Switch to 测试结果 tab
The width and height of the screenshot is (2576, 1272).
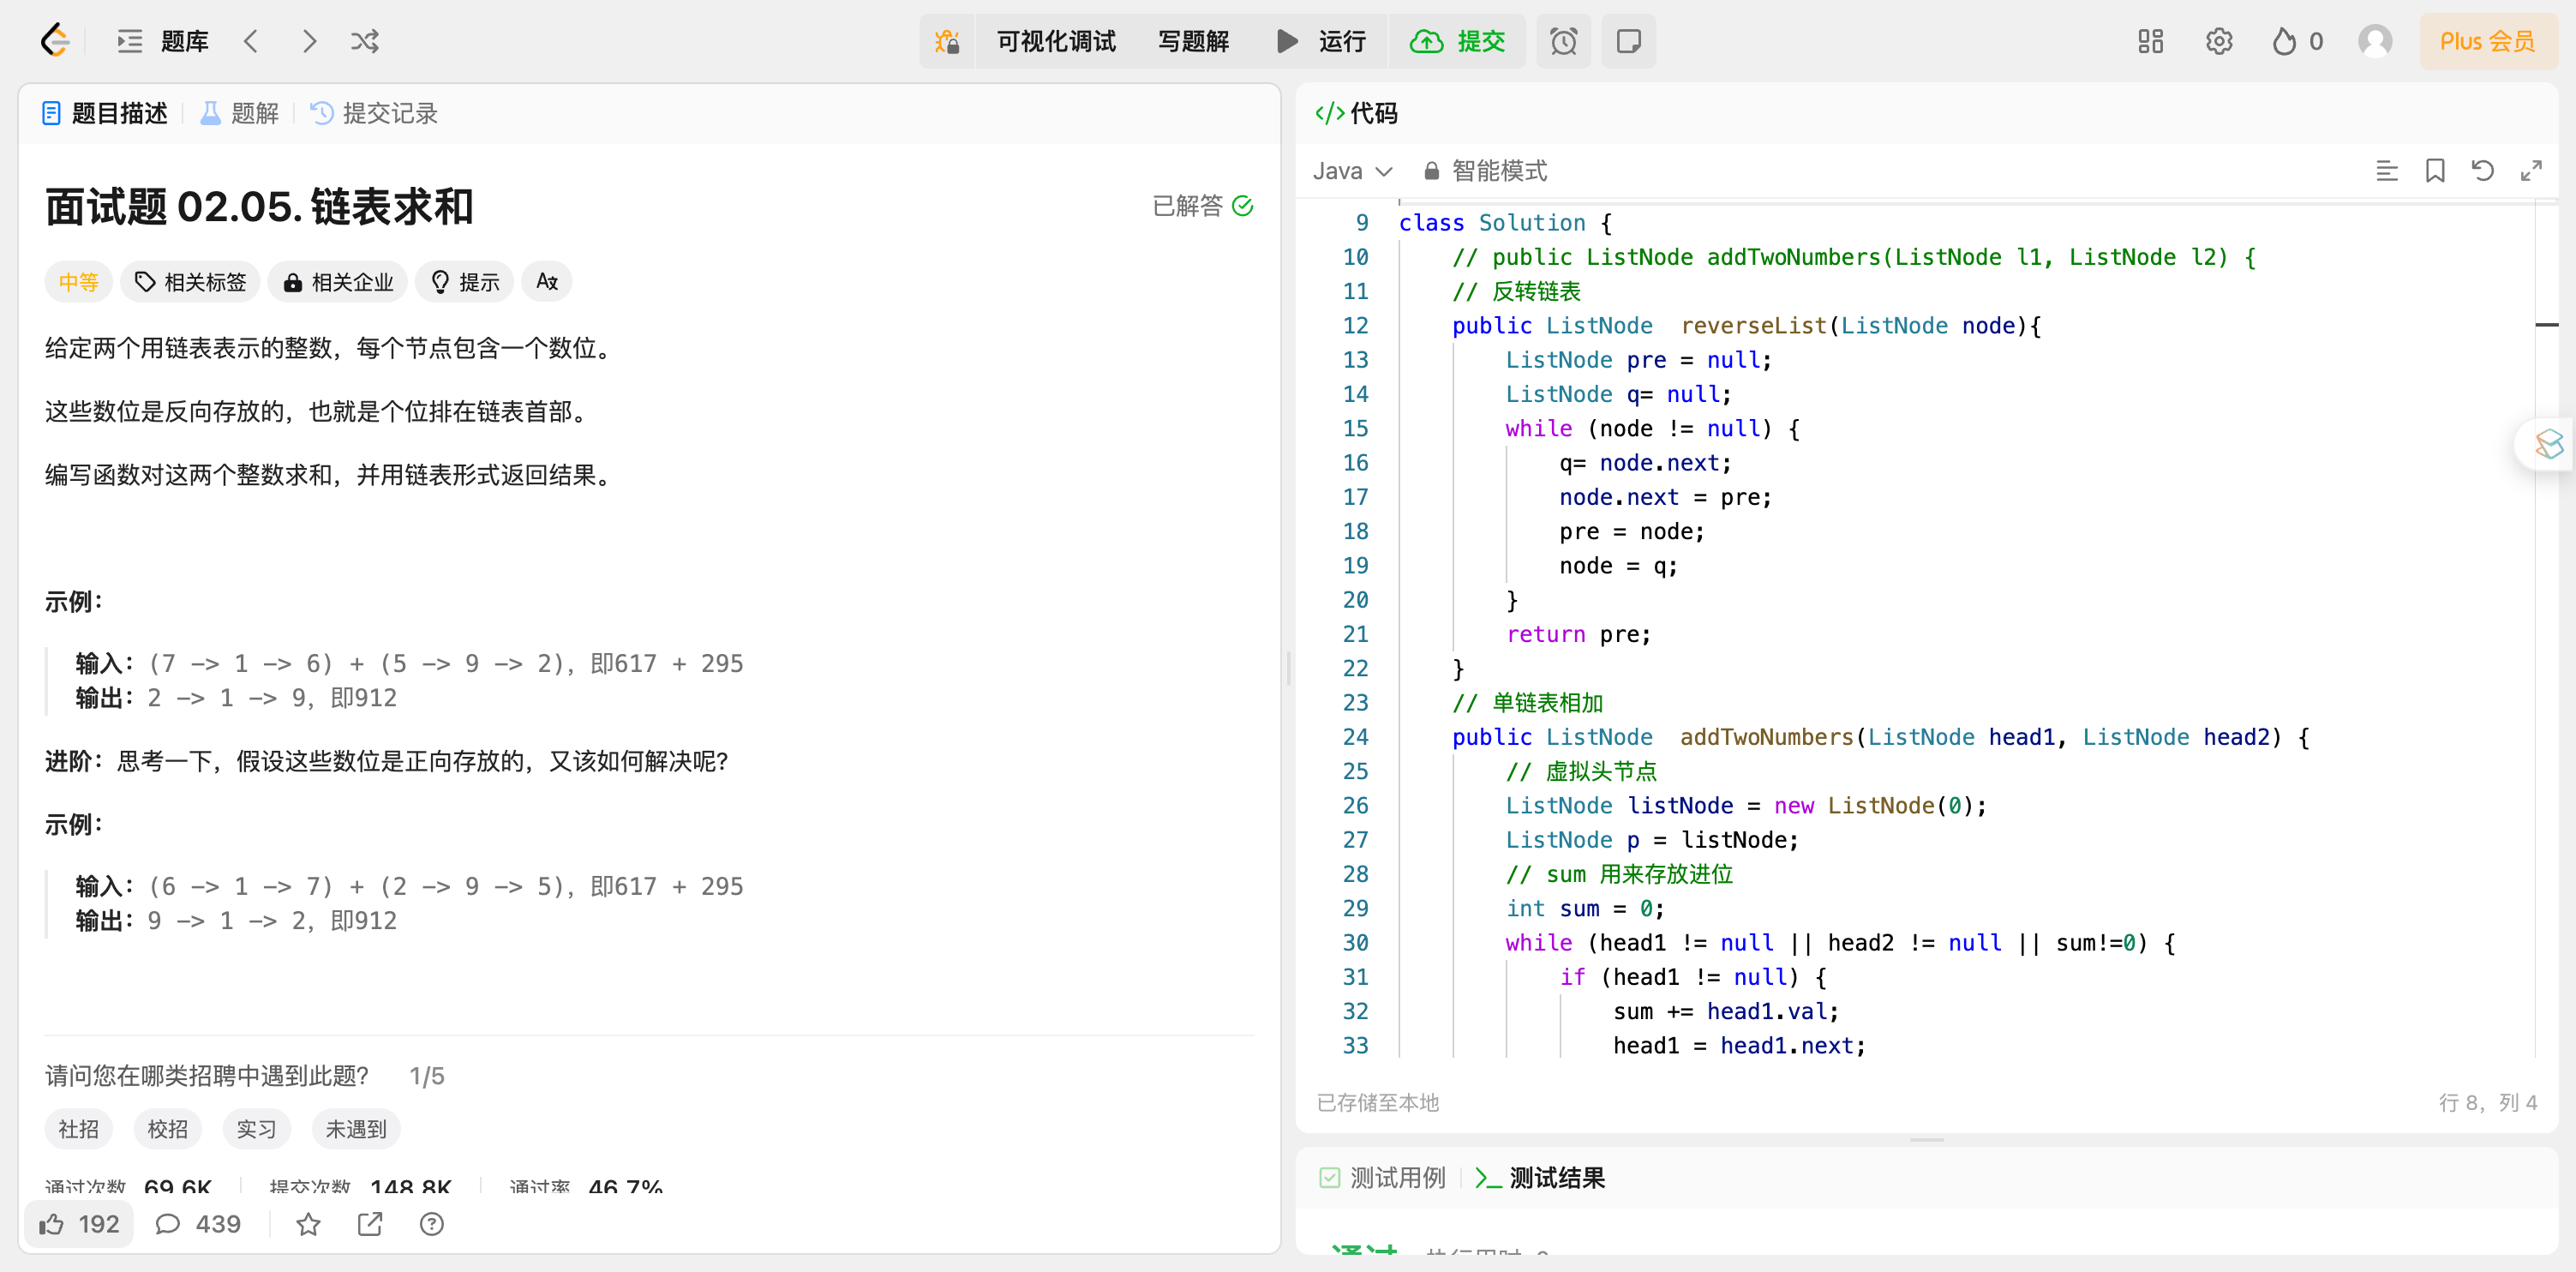[x=1540, y=1178]
